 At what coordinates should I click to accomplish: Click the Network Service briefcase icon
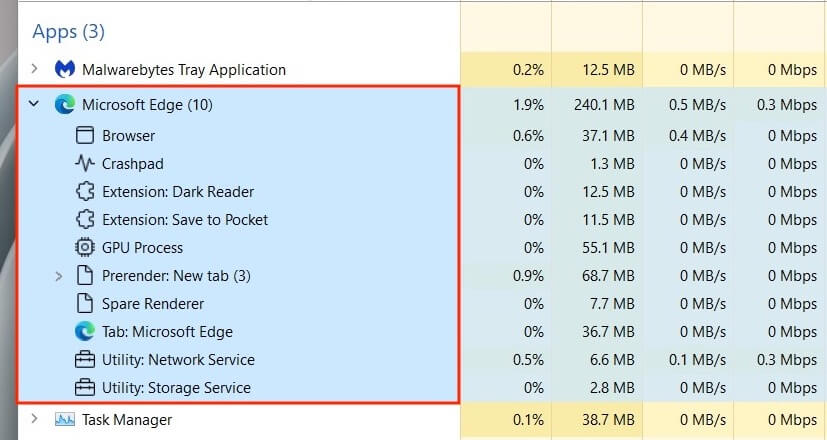[x=84, y=359]
